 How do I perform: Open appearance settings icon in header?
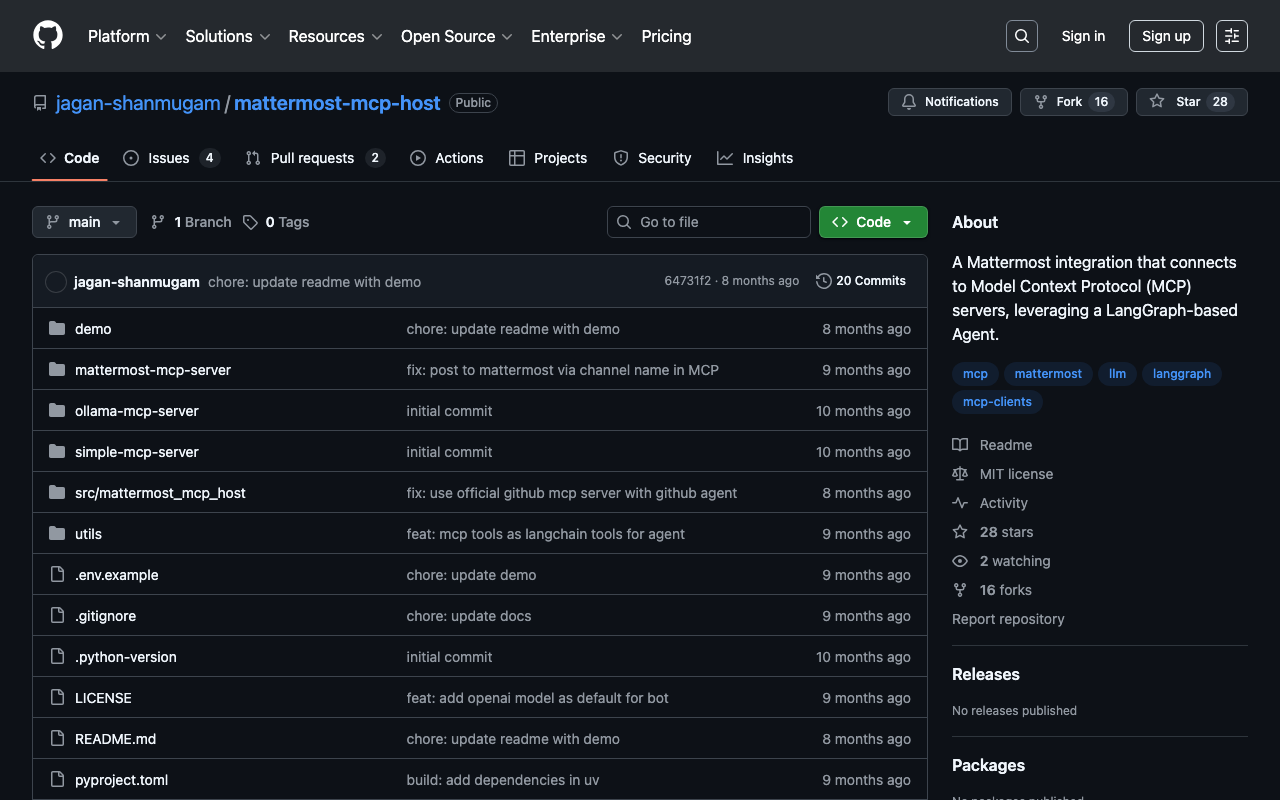click(x=1231, y=36)
